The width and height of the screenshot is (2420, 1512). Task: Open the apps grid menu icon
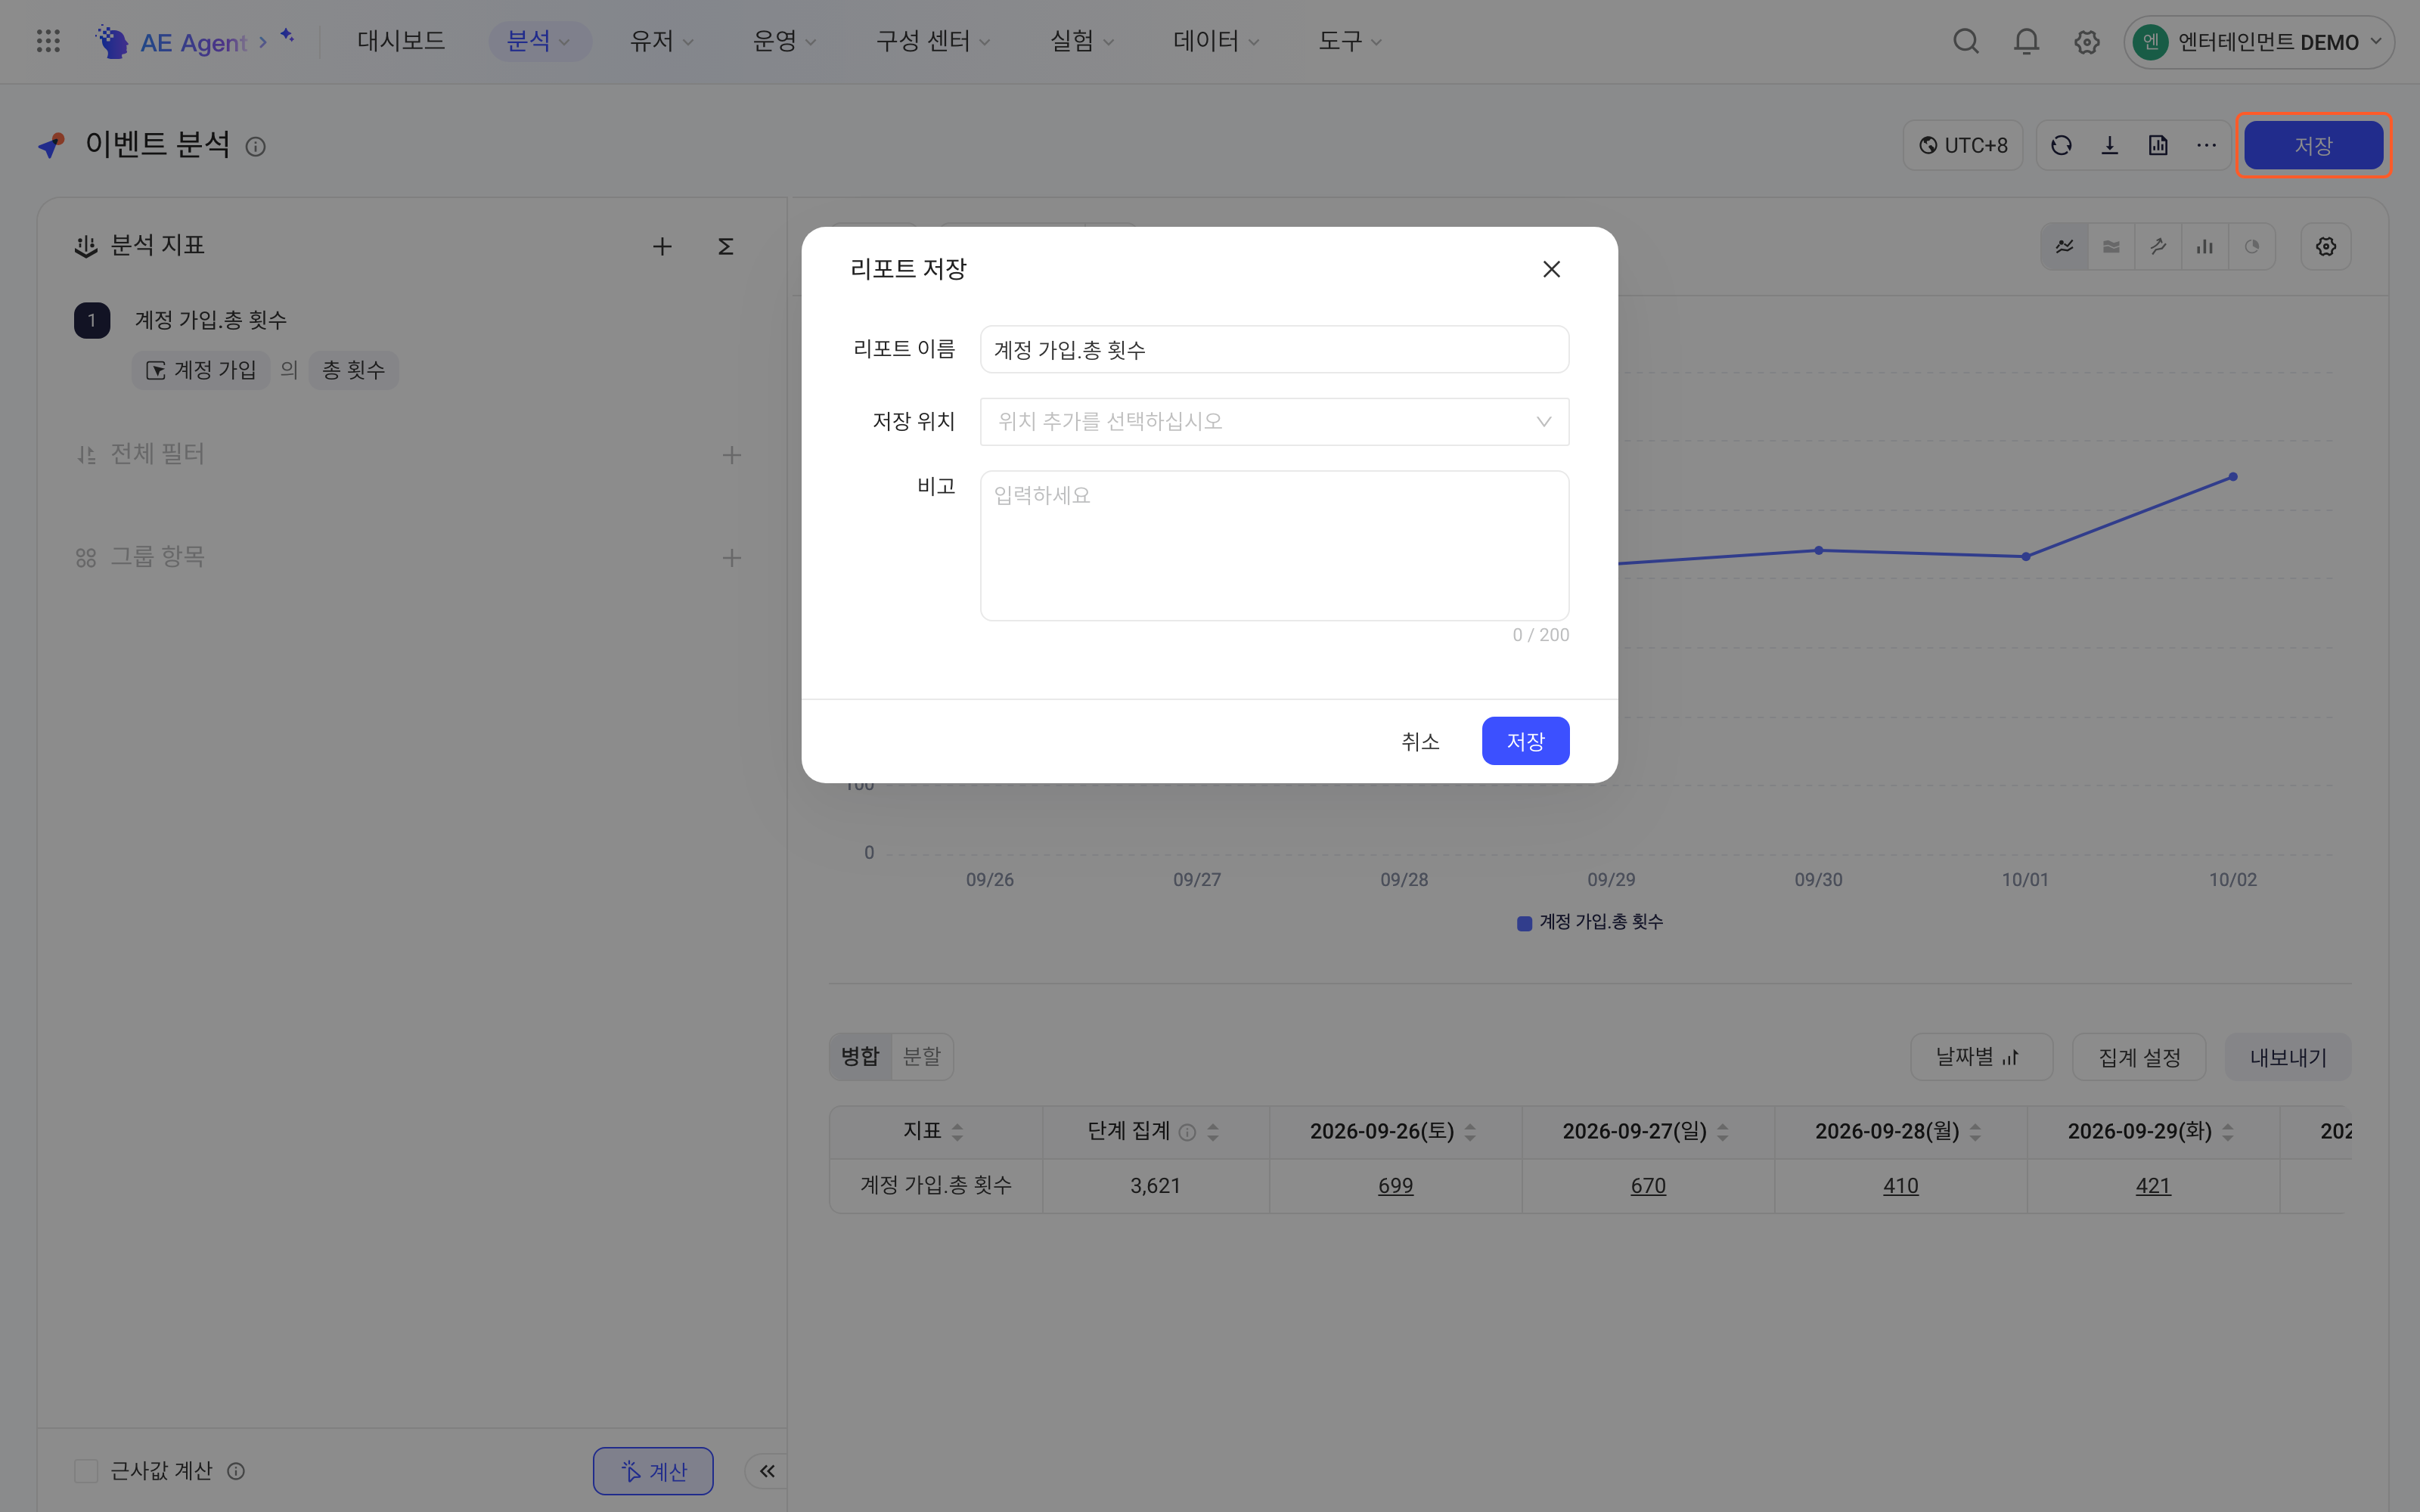coord(48,41)
